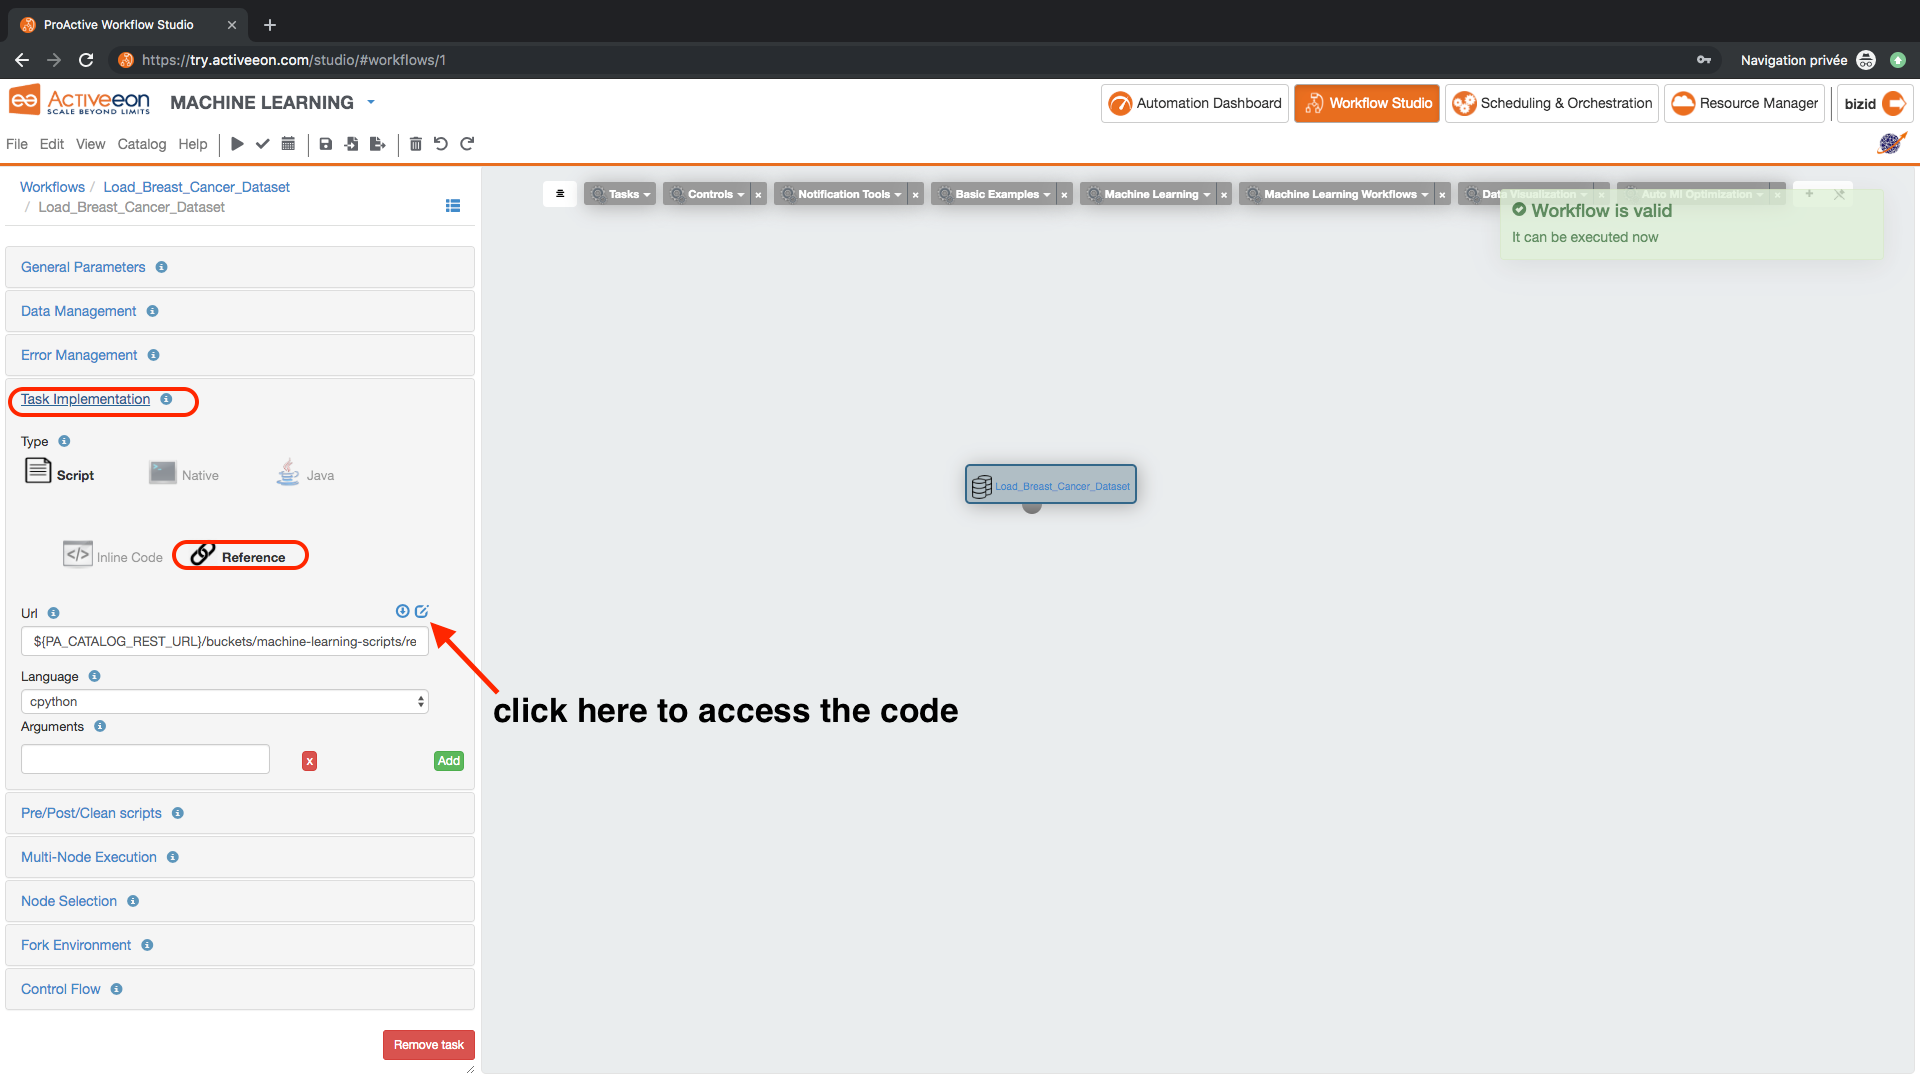Image resolution: width=1920 pixels, height=1080 pixels.
Task: Click the redo arrow icon
Action: [467, 144]
